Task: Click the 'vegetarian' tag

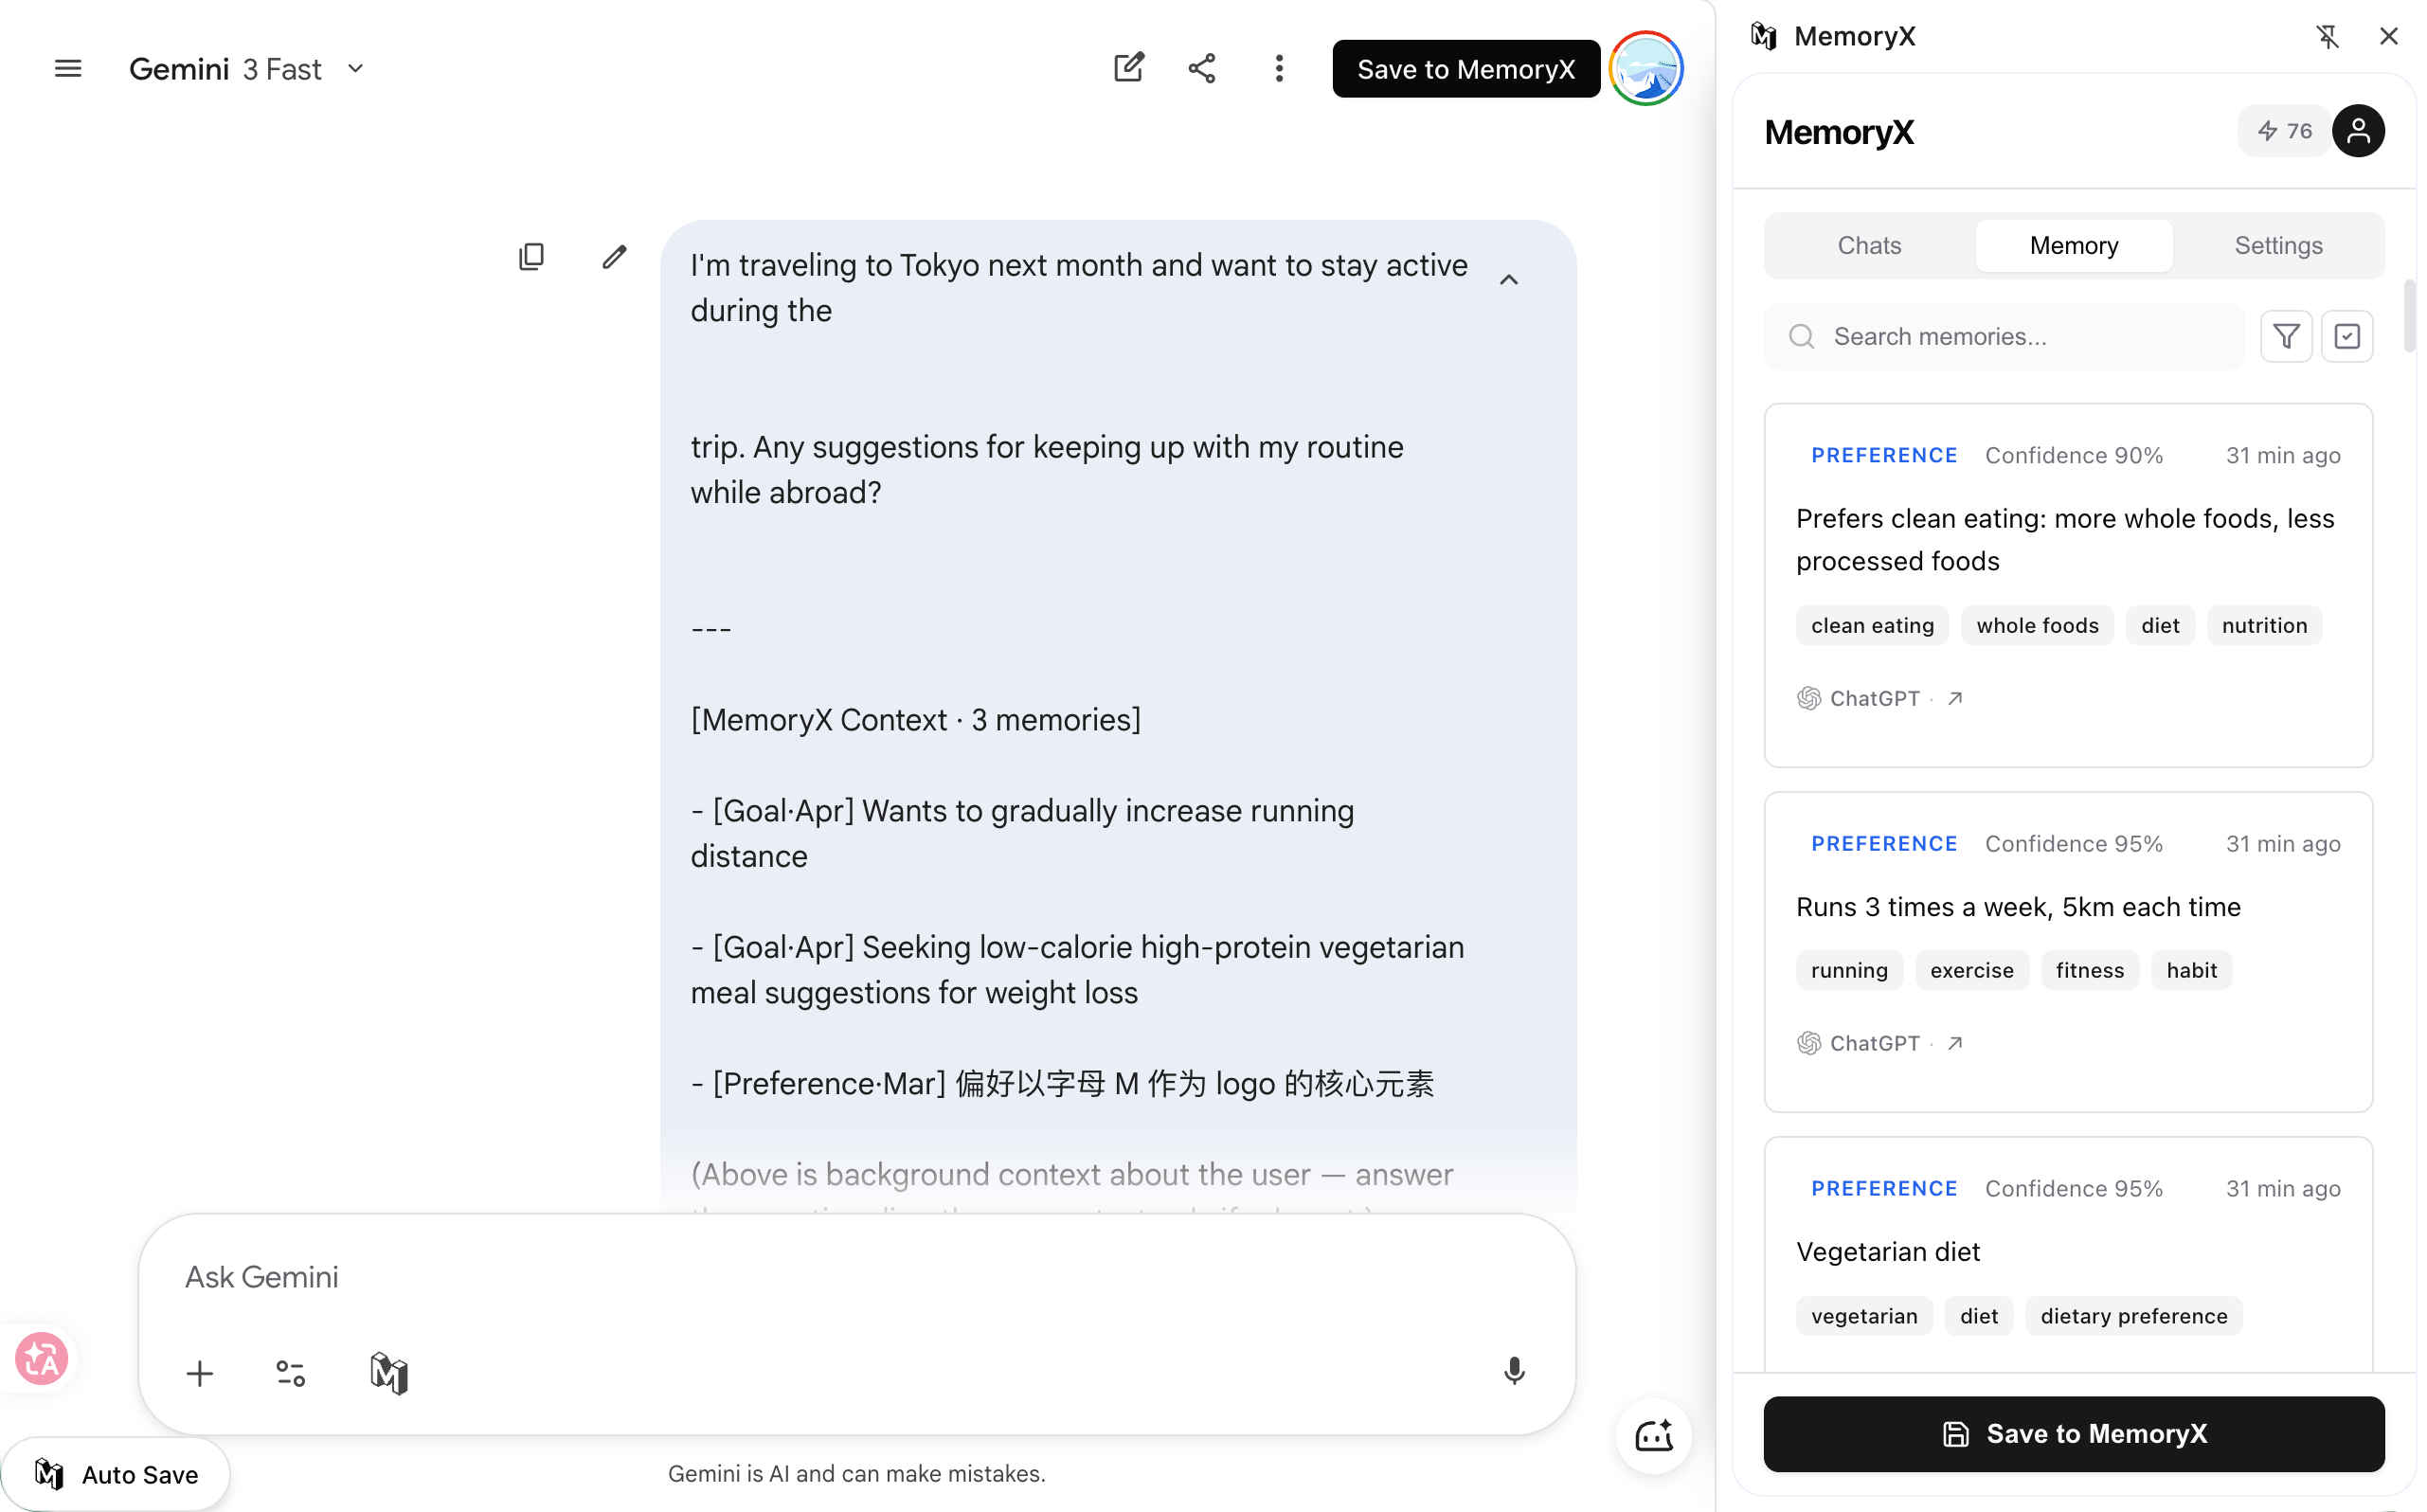Action: pyautogui.click(x=1864, y=1316)
